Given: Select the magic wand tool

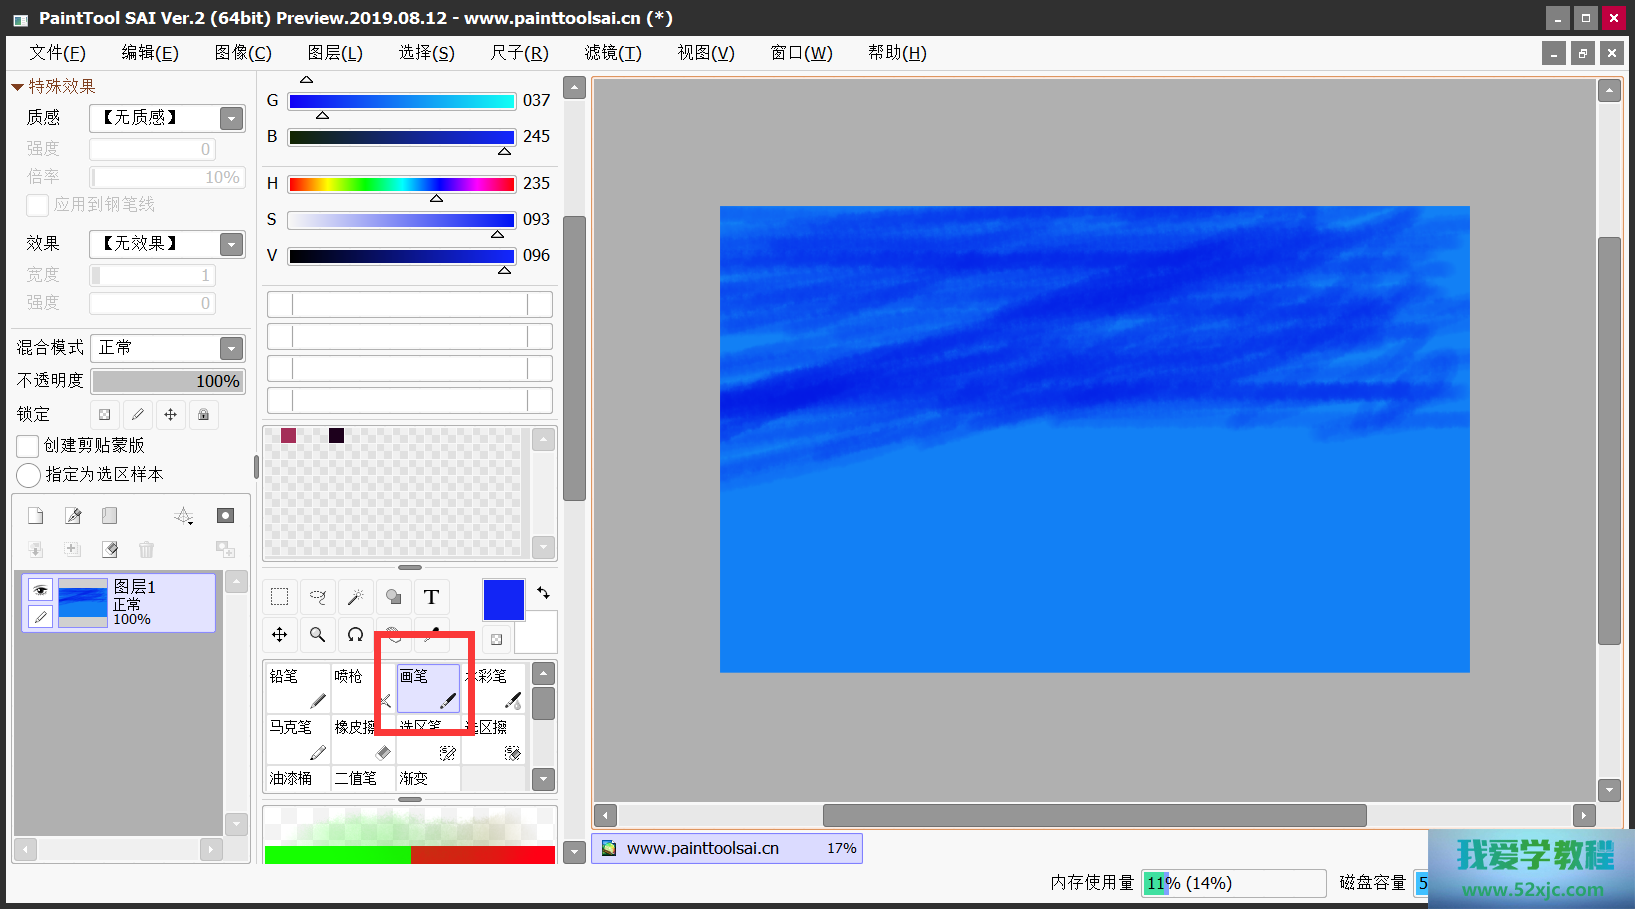Looking at the screenshot, I should point(355,597).
